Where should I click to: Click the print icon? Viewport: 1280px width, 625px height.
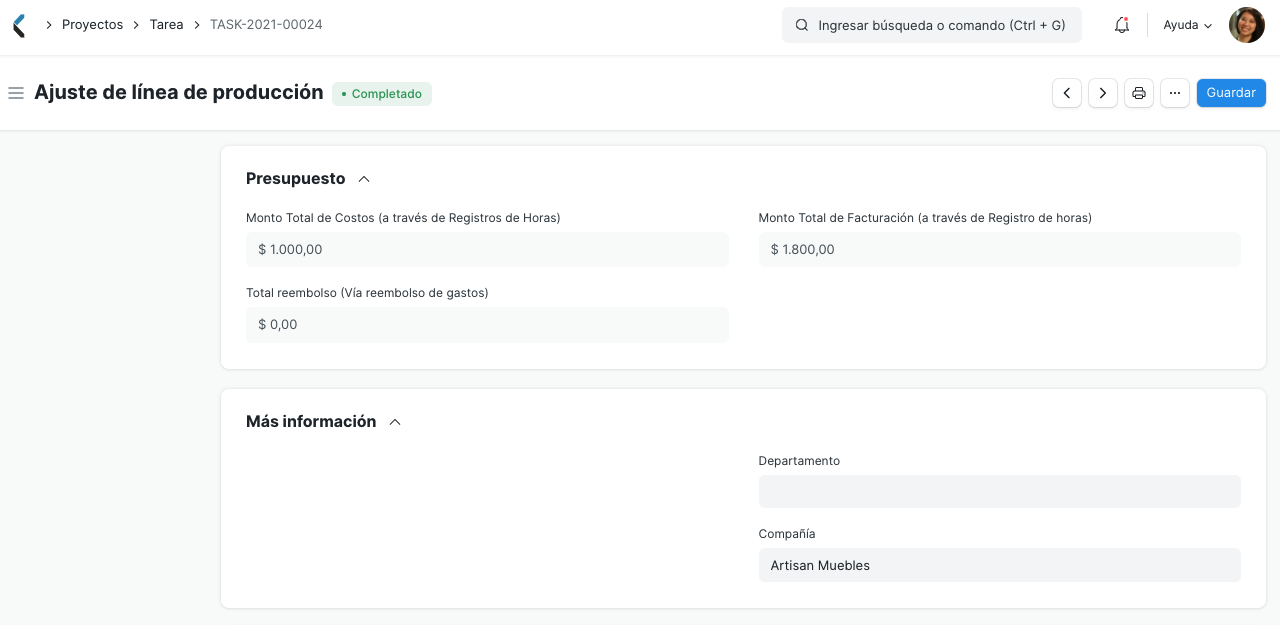click(x=1139, y=93)
